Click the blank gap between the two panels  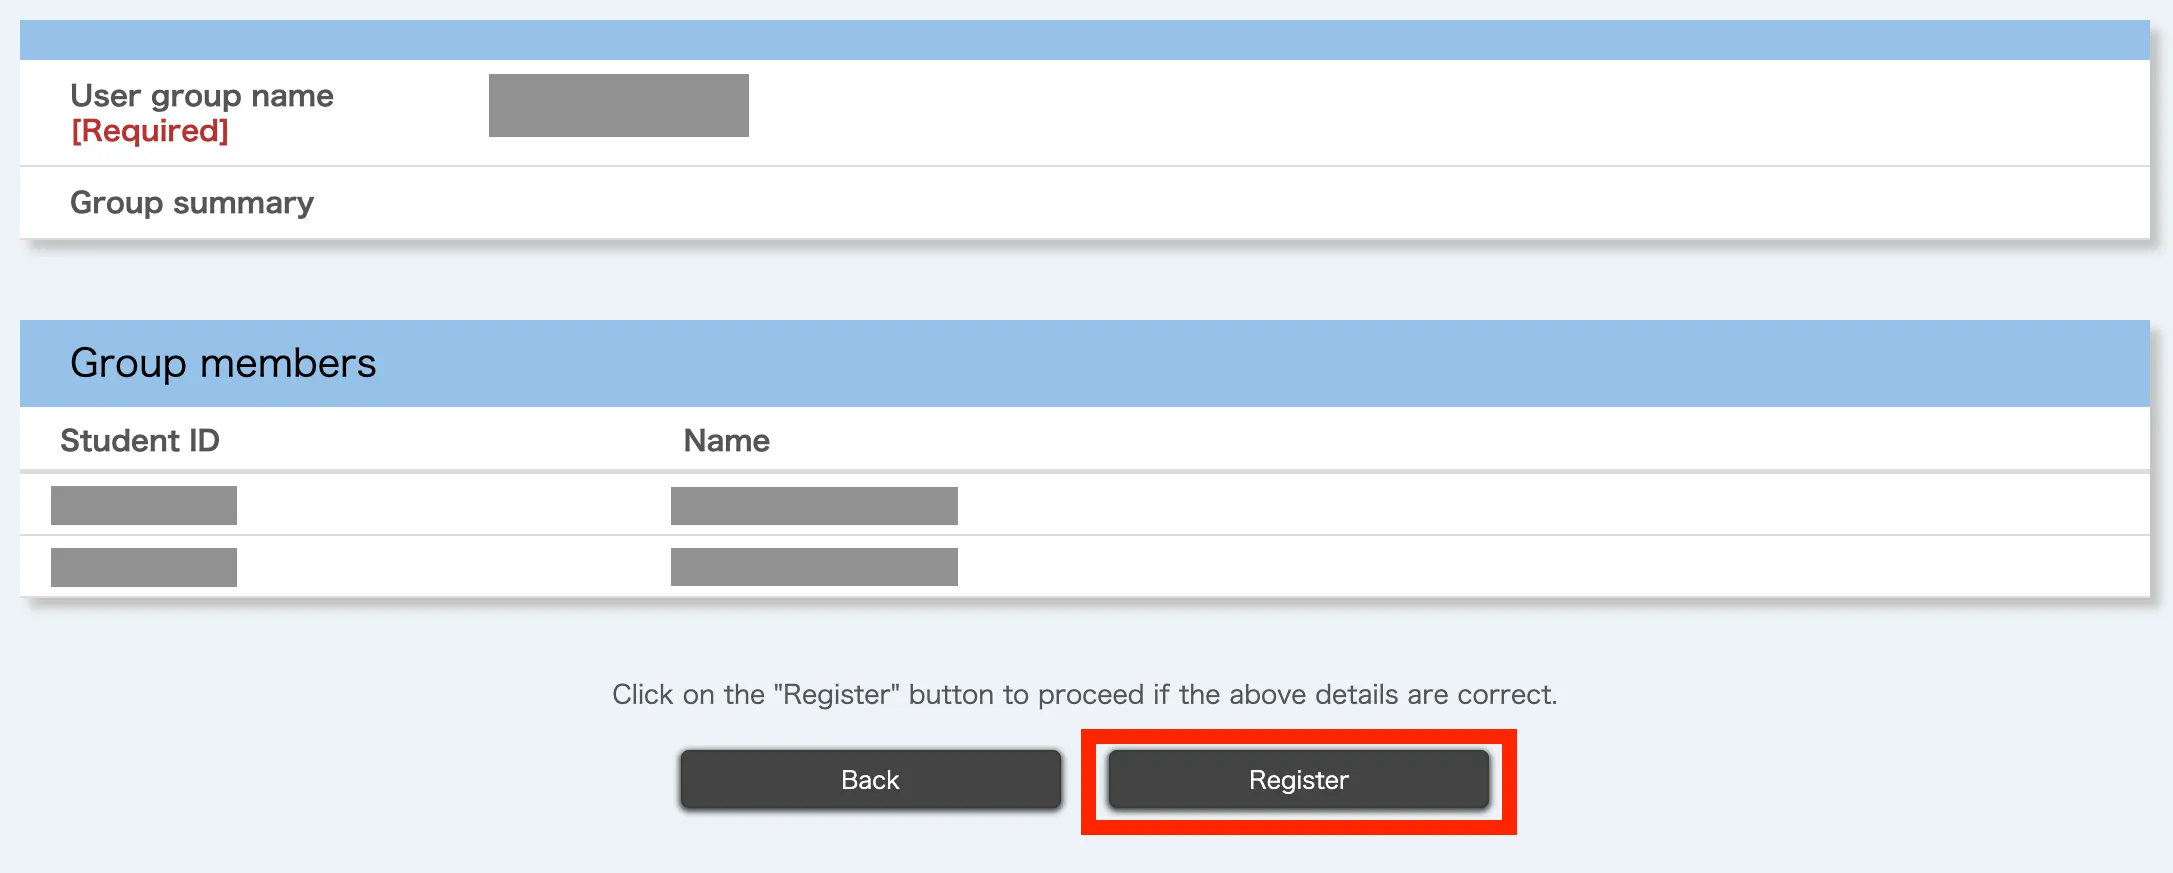click(x=1084, y=280)
